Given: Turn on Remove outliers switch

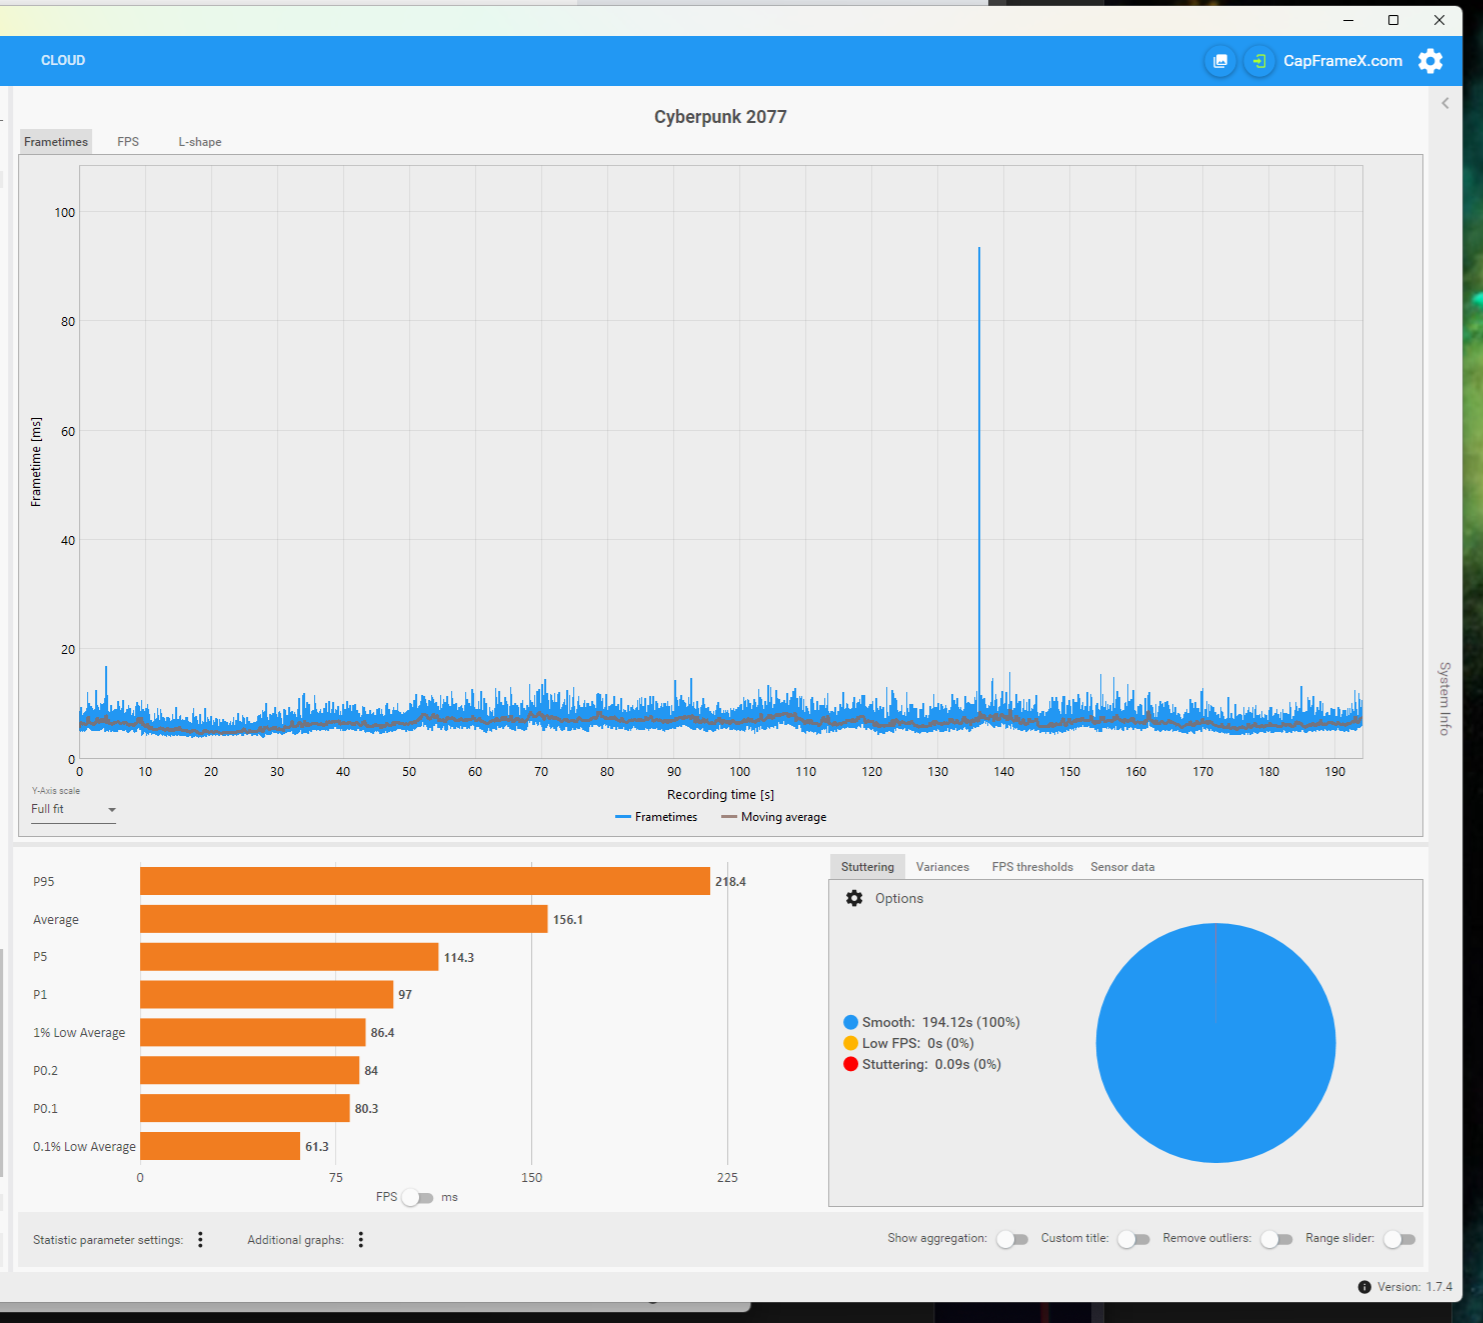Looking at the screenshot, I should coord(1276,1239).
